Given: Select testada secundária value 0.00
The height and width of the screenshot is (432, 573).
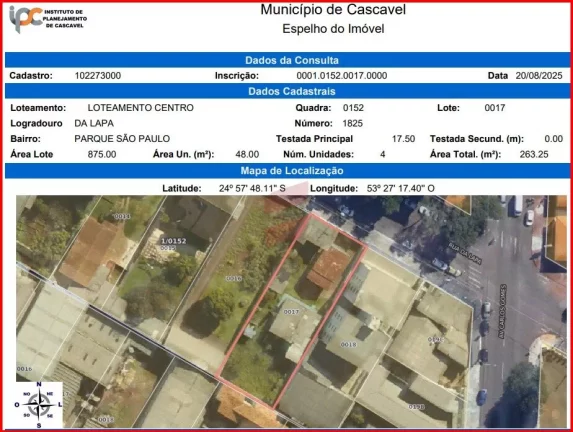Looking at the screenshot, I should 553,139.
